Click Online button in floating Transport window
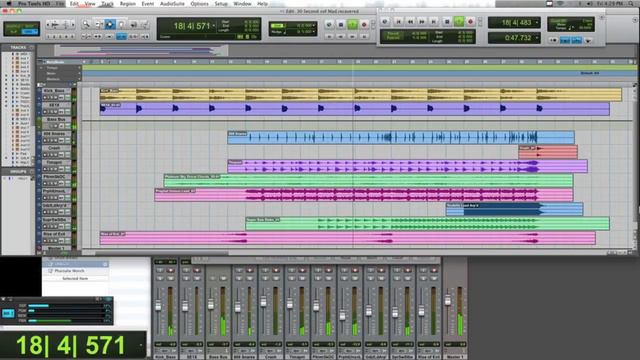Viewport: 640px width, 360px height. [384, 21]
